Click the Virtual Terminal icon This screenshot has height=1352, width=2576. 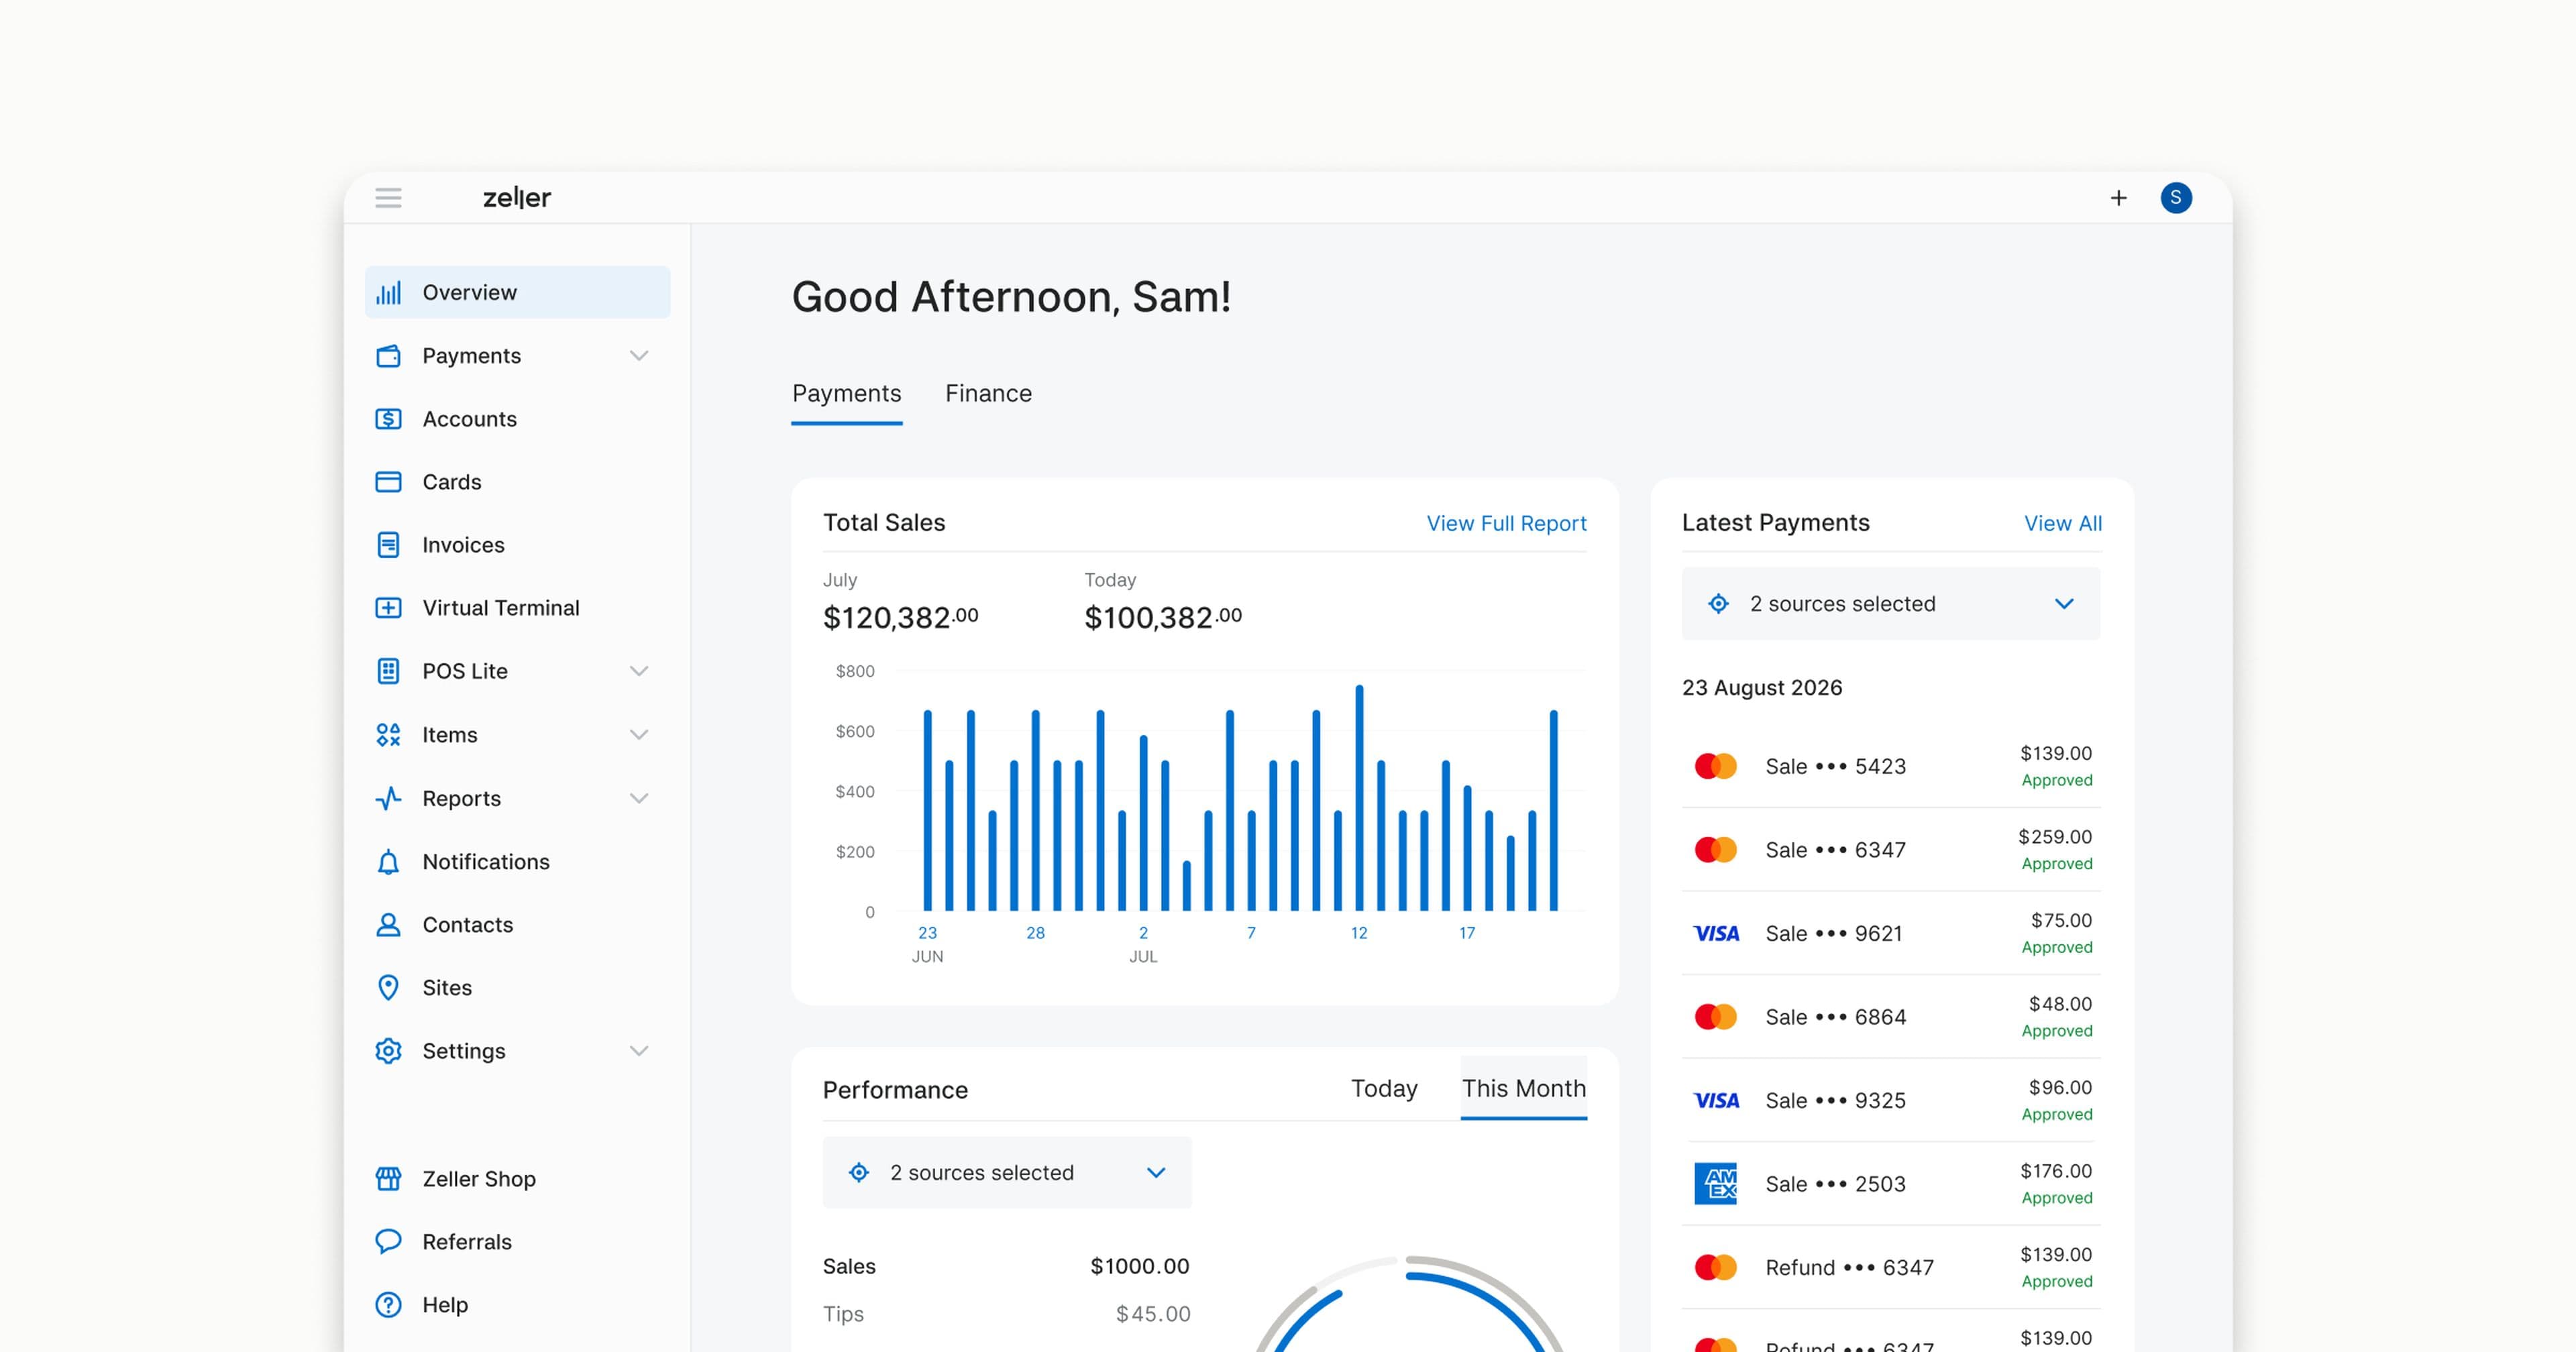(x=388, y=608)
